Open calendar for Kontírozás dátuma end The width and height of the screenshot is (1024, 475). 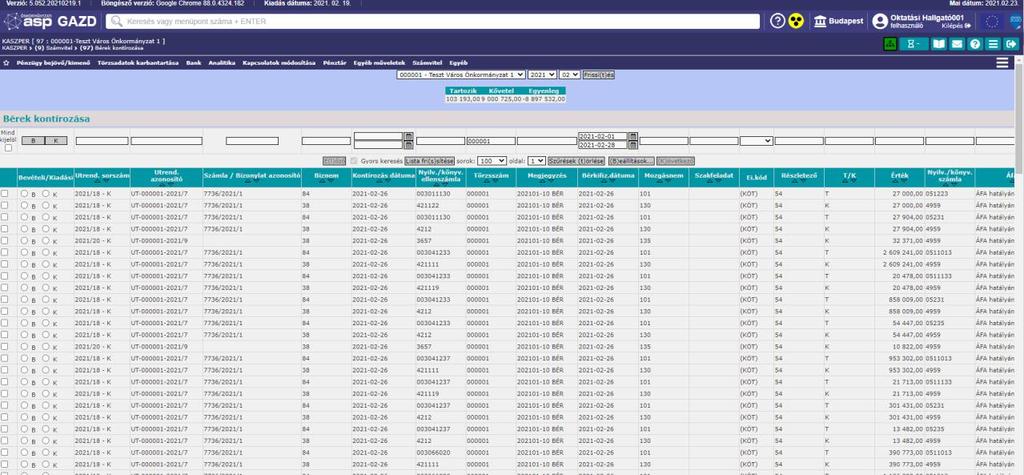click(x=409, y=145)
